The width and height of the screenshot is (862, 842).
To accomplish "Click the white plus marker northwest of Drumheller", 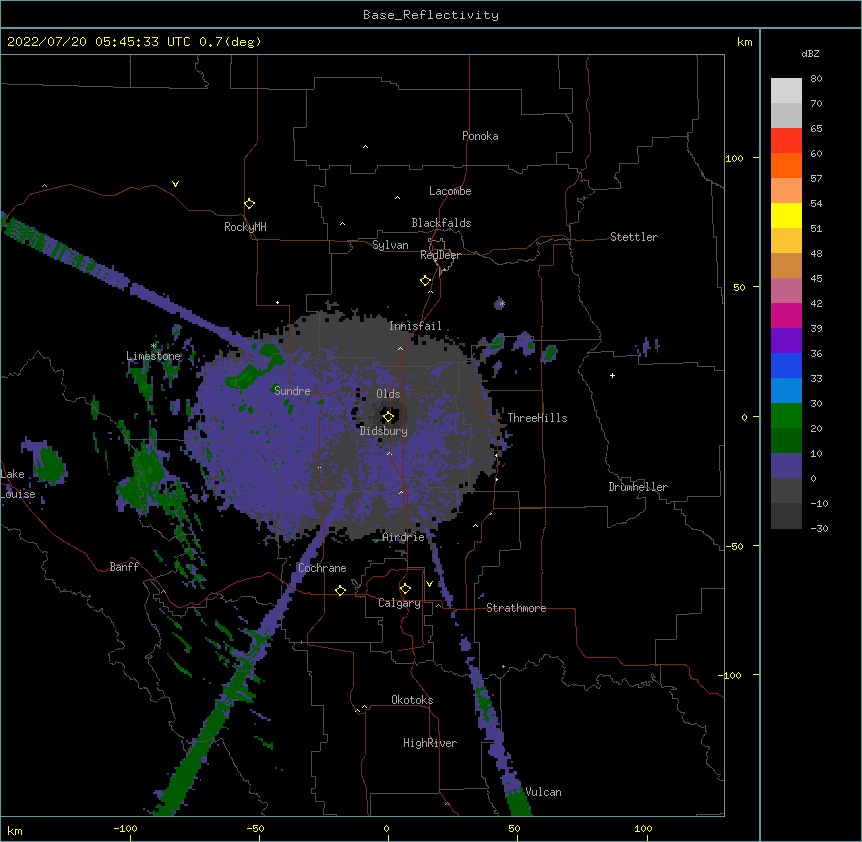I will [612, 375].
